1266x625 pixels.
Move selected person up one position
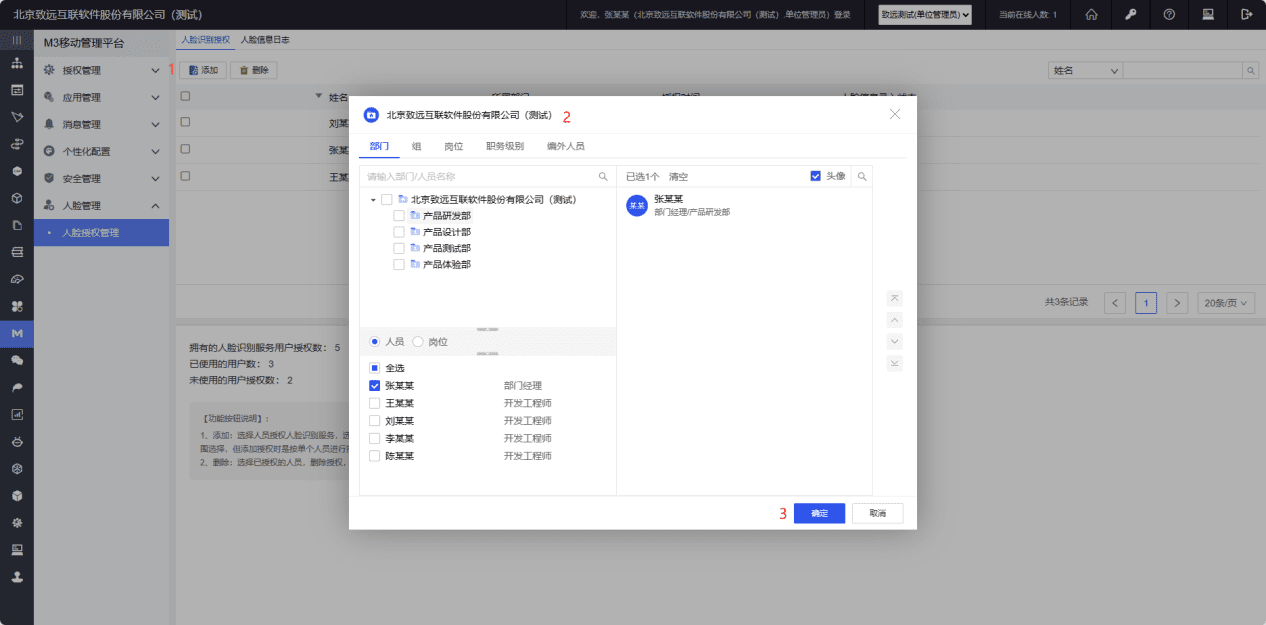895,320
